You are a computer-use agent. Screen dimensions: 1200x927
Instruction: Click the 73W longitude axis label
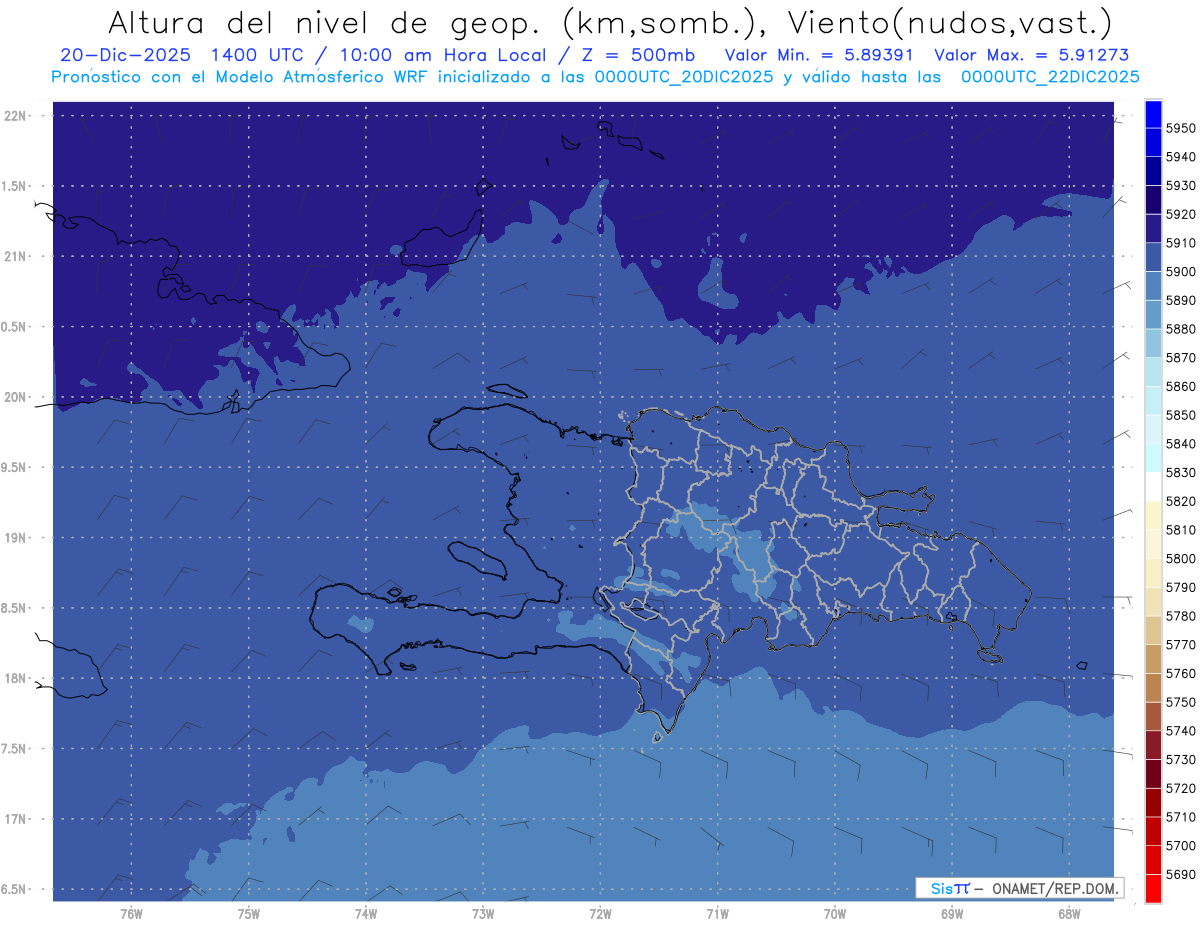tap(483, 913)
